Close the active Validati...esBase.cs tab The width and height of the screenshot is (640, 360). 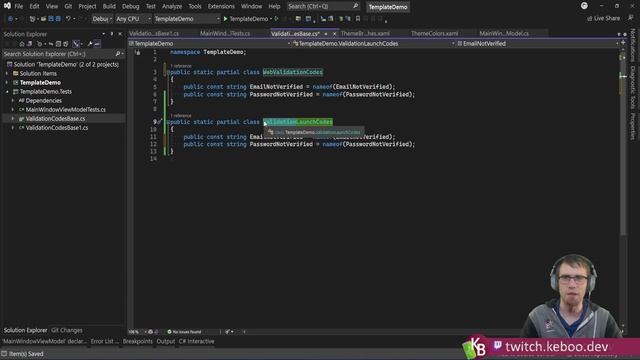pos(334,34)
